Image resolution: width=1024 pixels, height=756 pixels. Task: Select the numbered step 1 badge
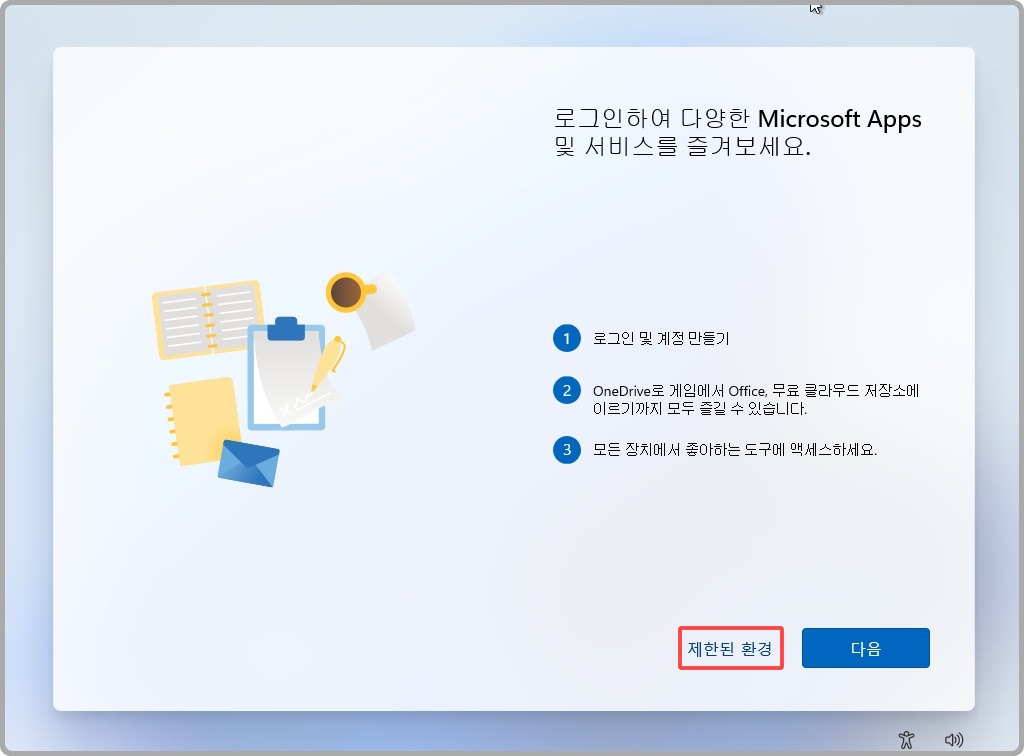click(567, 339)
